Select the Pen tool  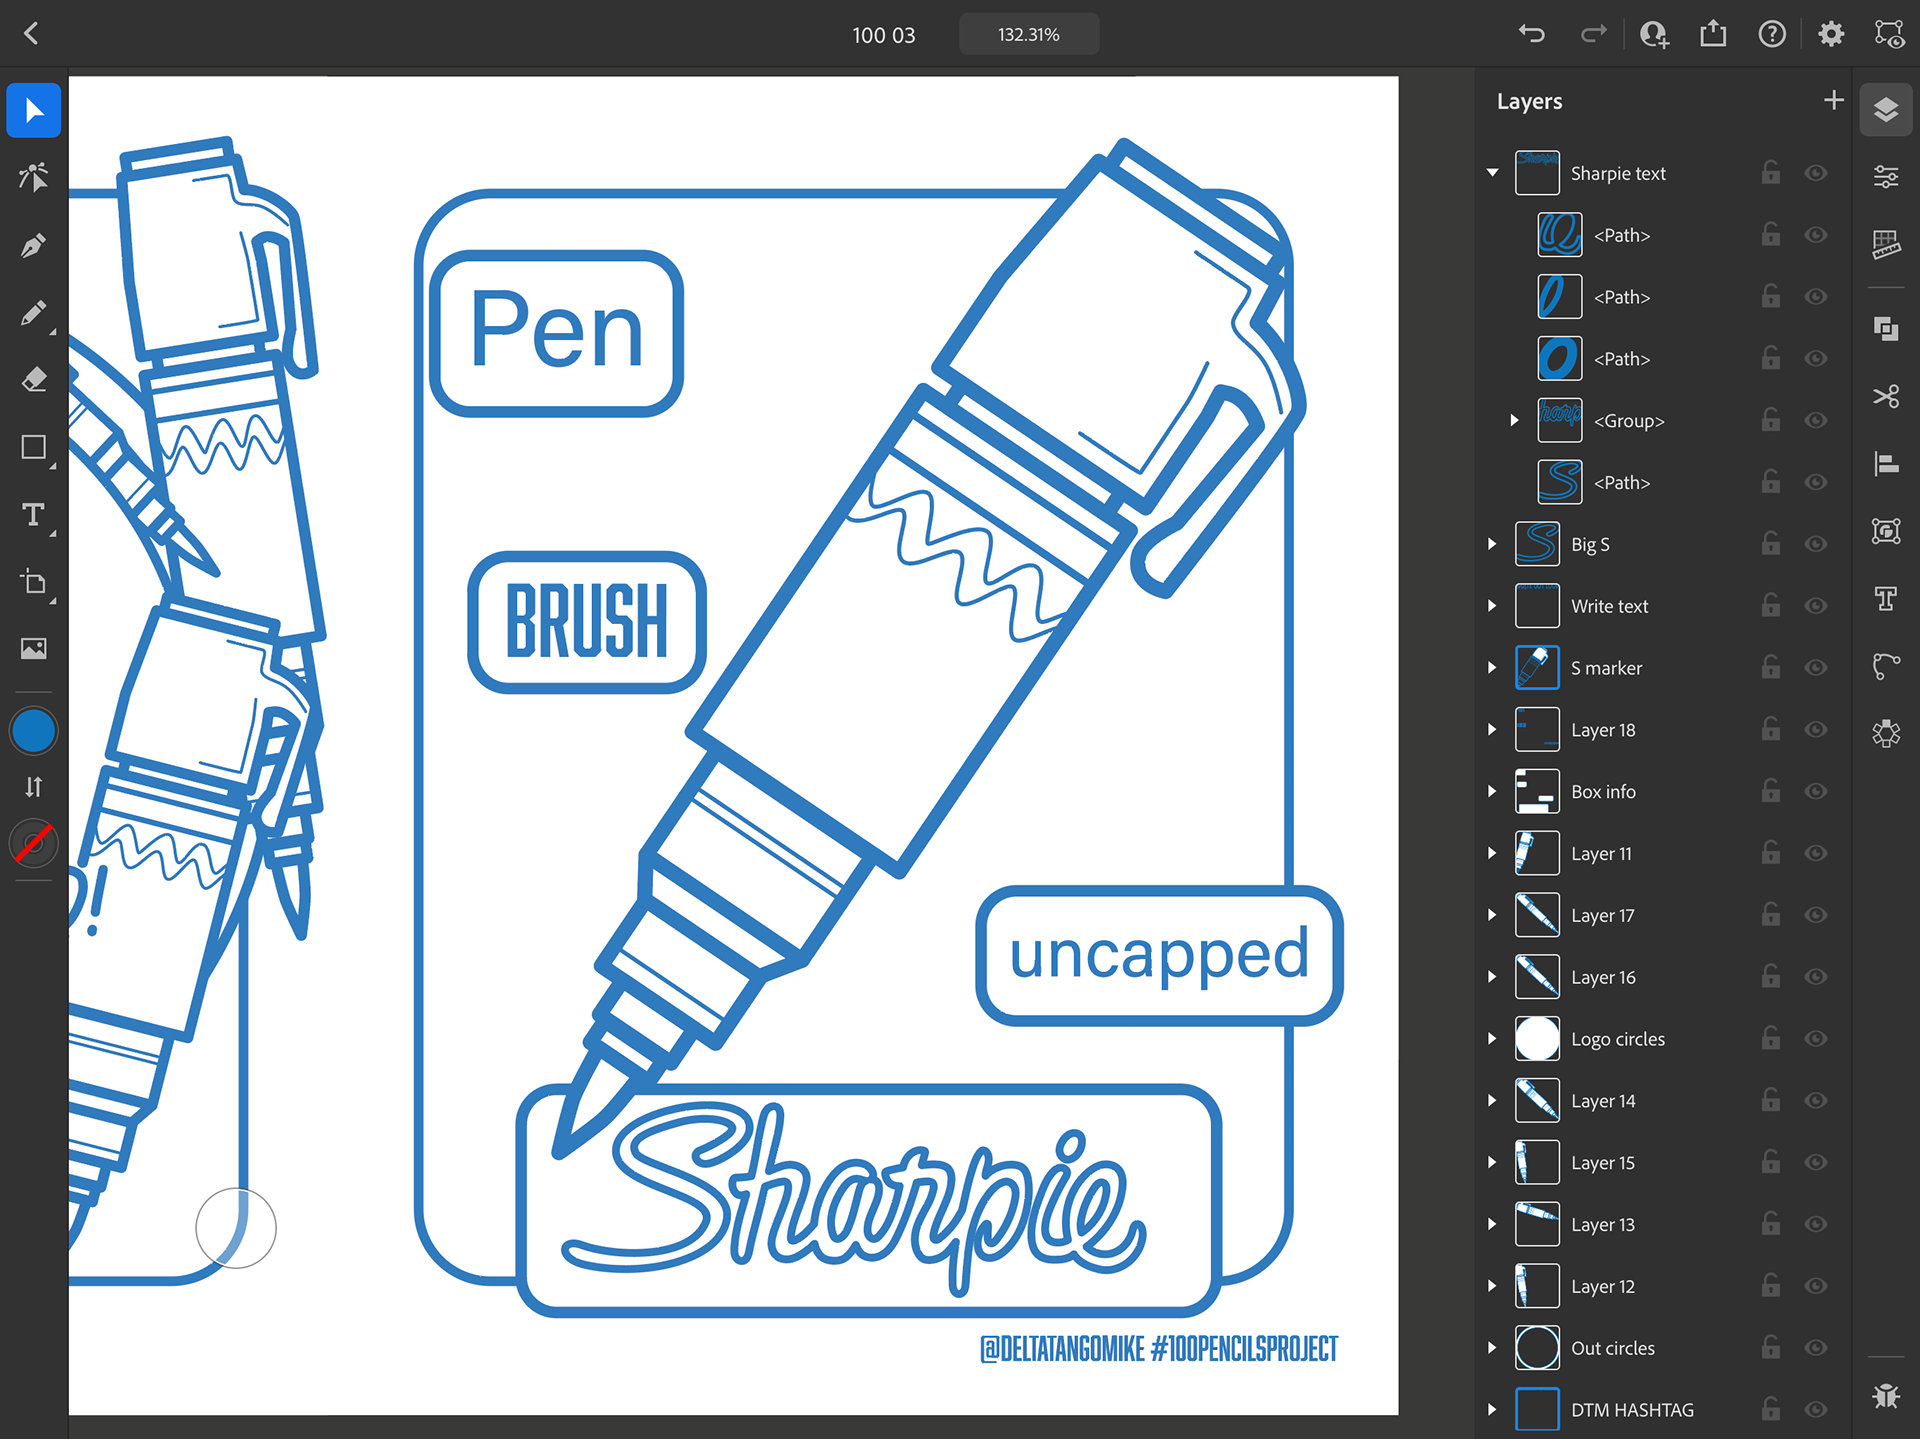34,245
